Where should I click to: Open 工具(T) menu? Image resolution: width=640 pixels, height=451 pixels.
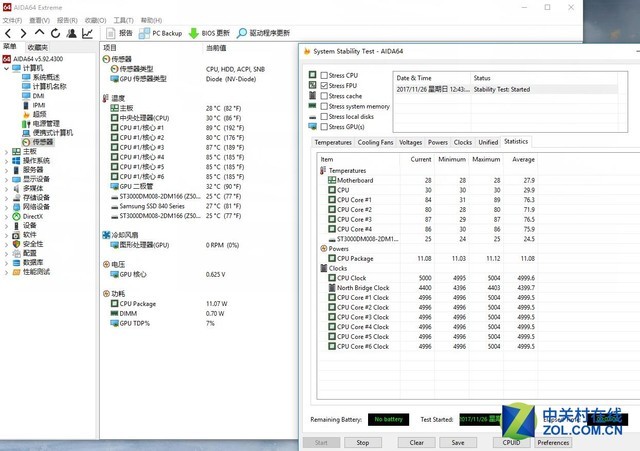[123, 20]
